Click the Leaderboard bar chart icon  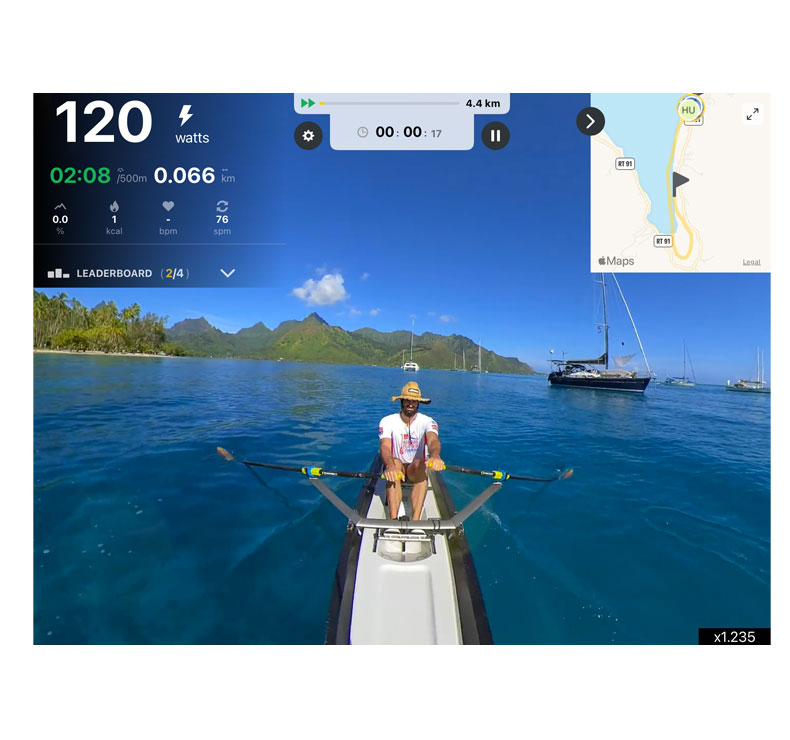tap(58, 274)
